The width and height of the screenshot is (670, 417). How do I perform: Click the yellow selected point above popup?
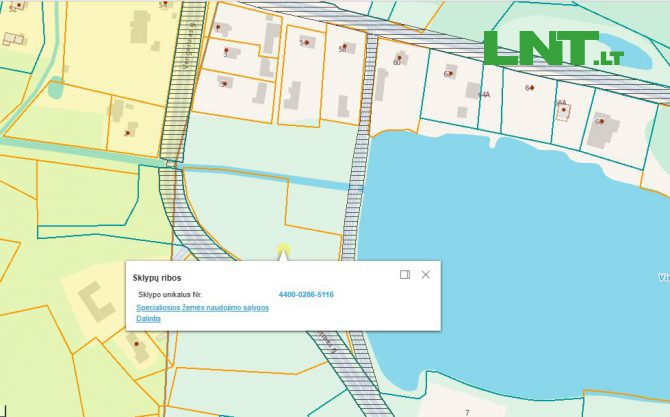pos(283,249)
